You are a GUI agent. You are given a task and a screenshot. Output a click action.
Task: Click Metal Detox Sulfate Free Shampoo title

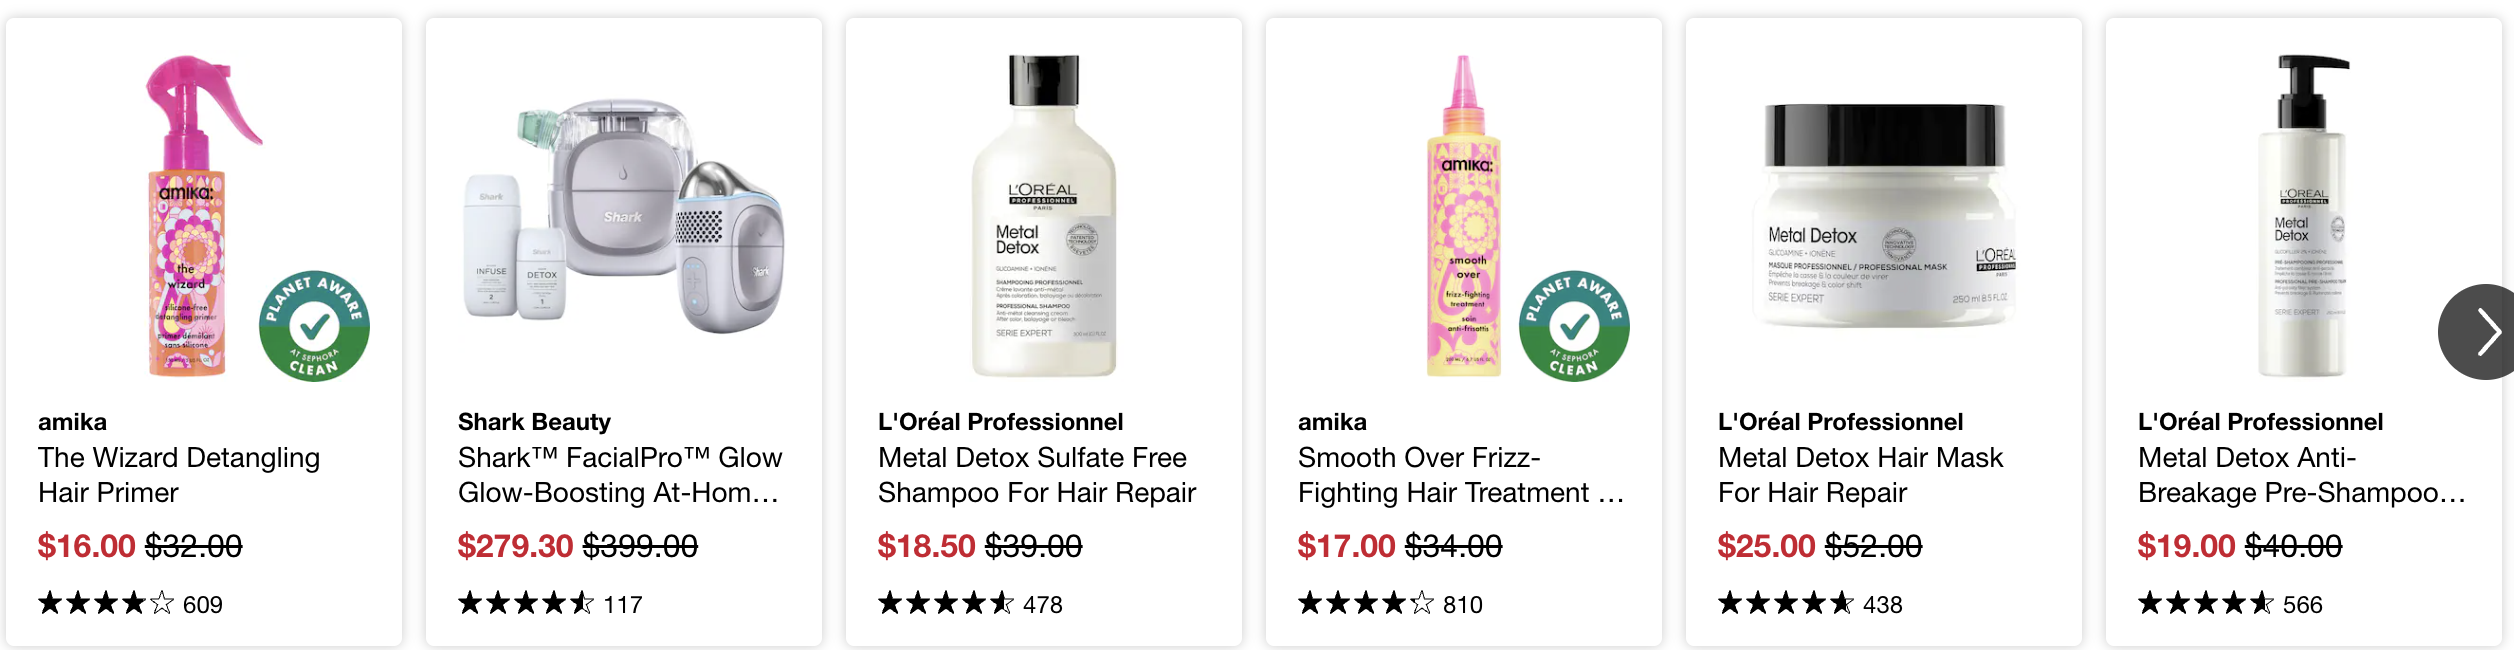click(x=1037, y=475)
